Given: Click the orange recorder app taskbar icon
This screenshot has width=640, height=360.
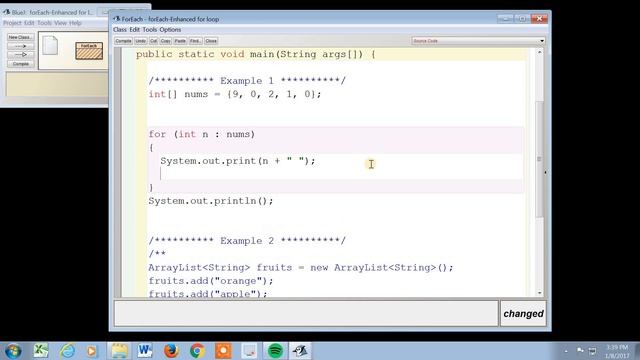Looking at the screenshot, I should tap(223, 351).
